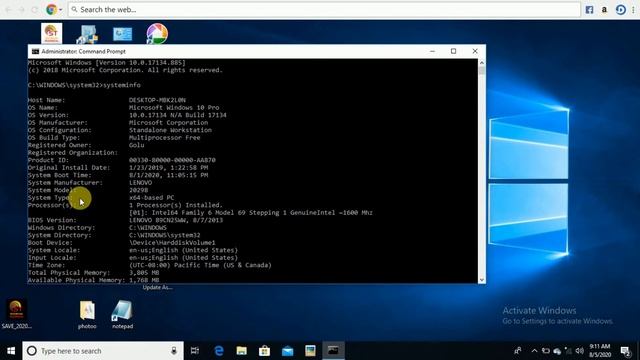Launch Microsoft Edge from the taskbar
Image resolution: width=640 pixels, height=360 pixels.
tap(219, 351)
